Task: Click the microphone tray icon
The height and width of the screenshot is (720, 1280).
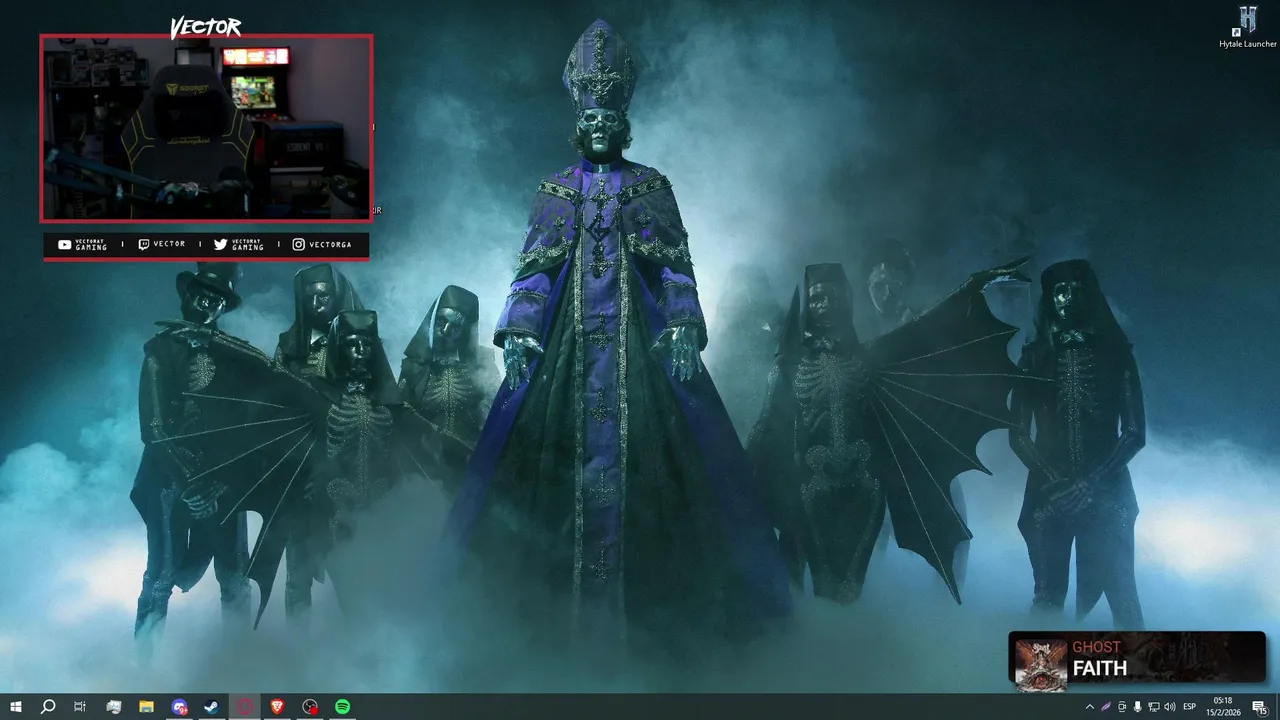Action: pos(1138,707)
